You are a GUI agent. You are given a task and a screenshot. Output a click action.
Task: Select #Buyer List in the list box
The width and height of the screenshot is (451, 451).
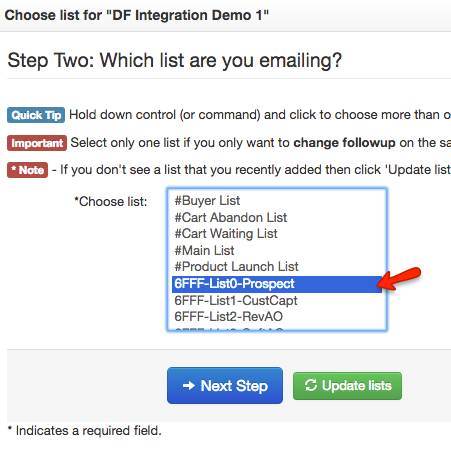pyautogui.click(x=277, y=201)
